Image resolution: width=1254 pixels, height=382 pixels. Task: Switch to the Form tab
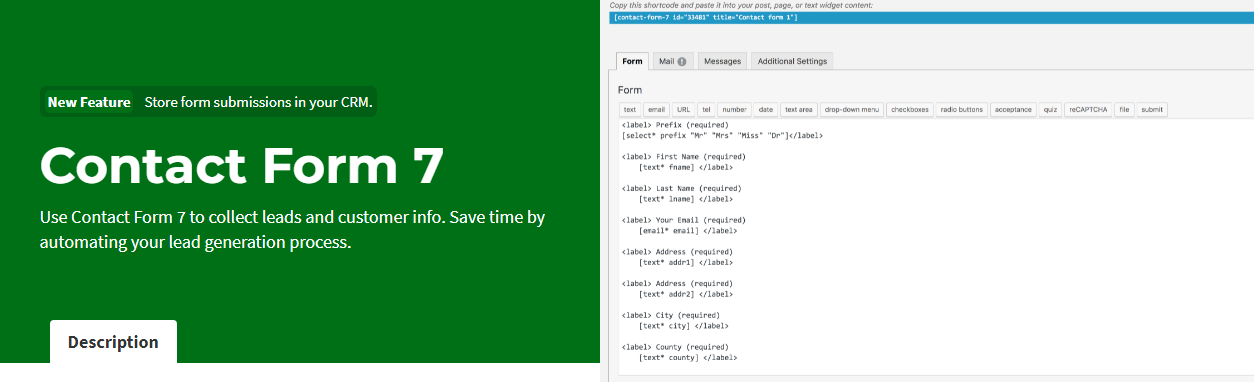tap(631, 61)
